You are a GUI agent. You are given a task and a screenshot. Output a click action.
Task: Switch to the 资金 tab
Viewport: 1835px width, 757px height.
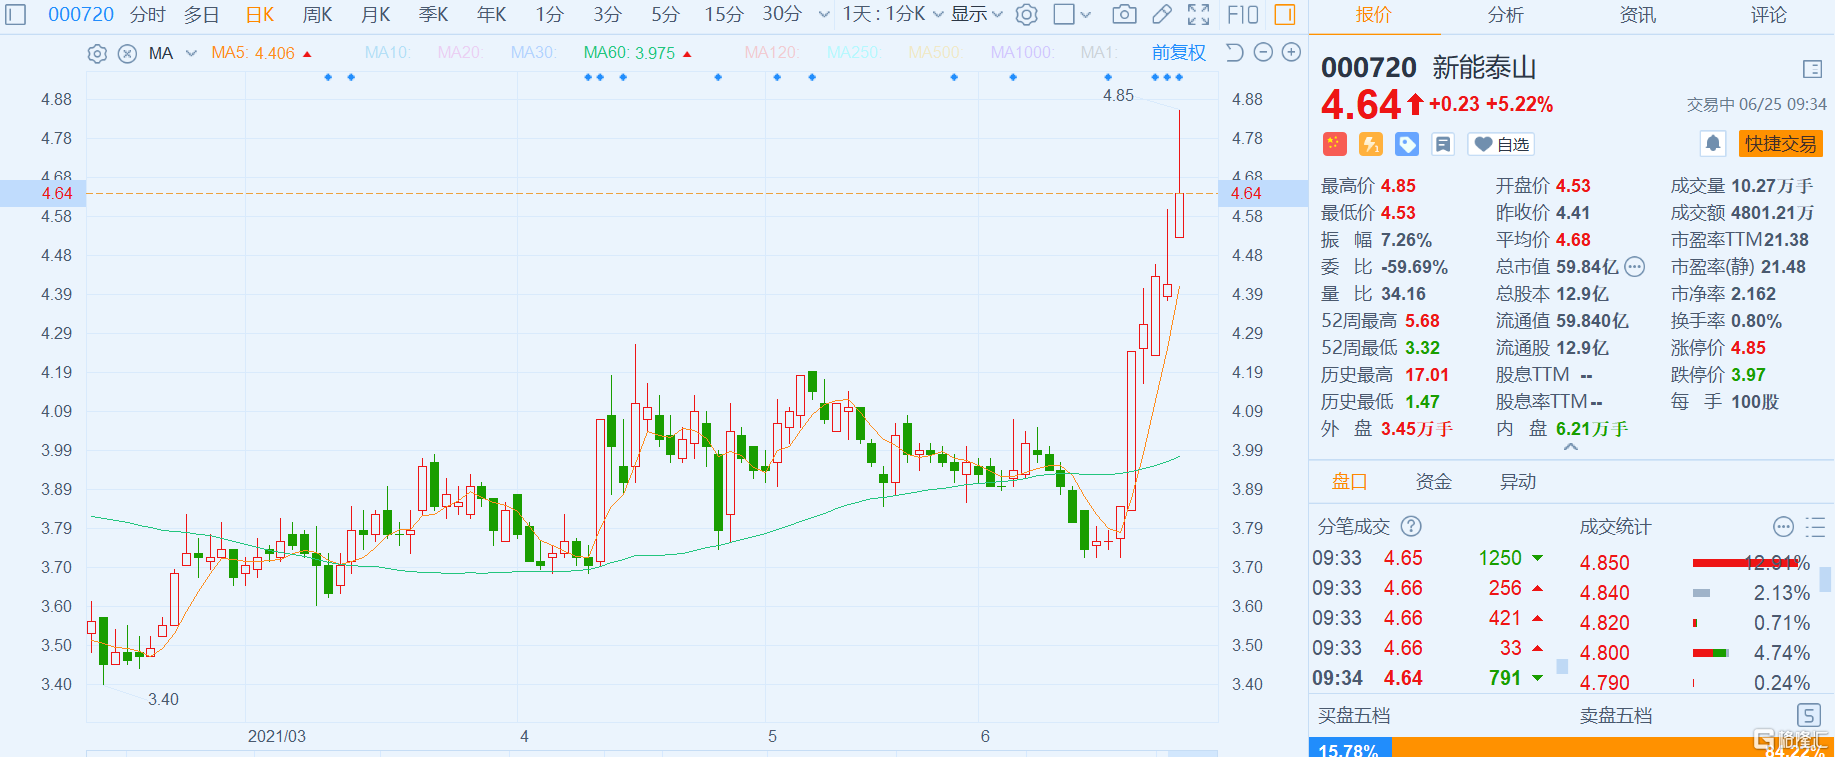pos(1433,482)
